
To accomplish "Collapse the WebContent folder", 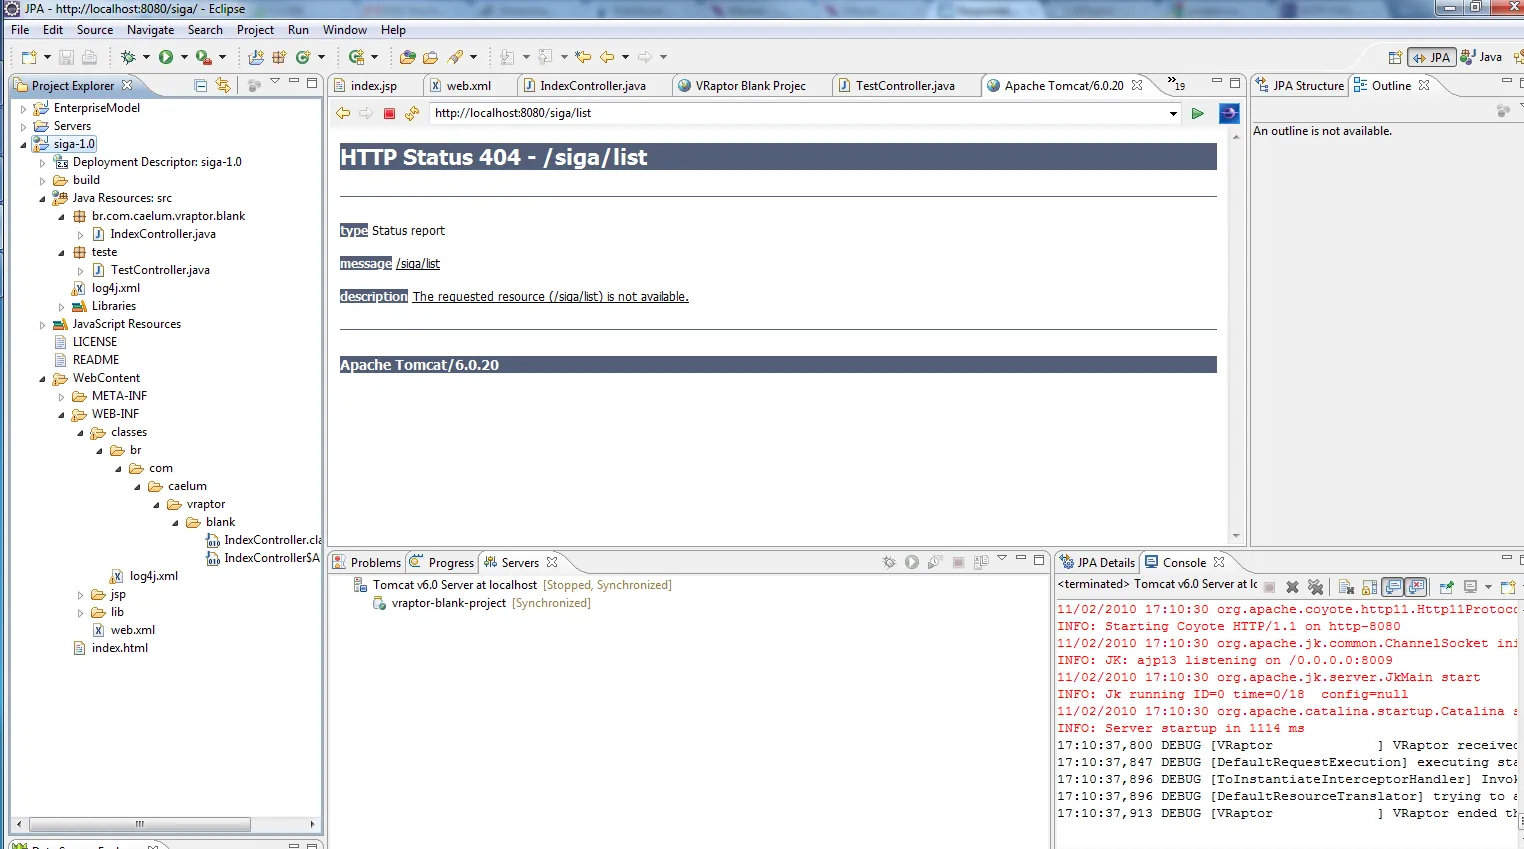I will (x=42, y=379).
